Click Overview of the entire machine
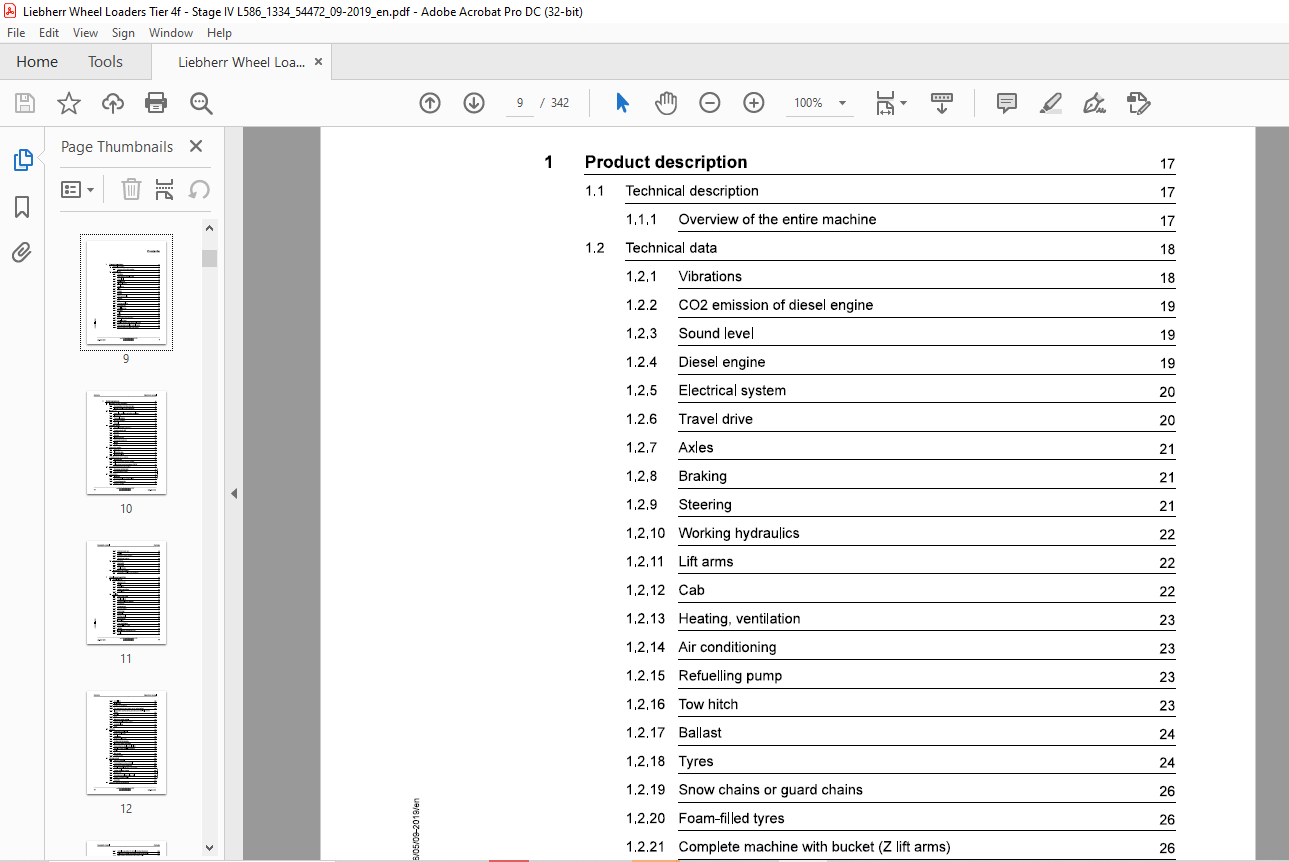 click(777, 219)
